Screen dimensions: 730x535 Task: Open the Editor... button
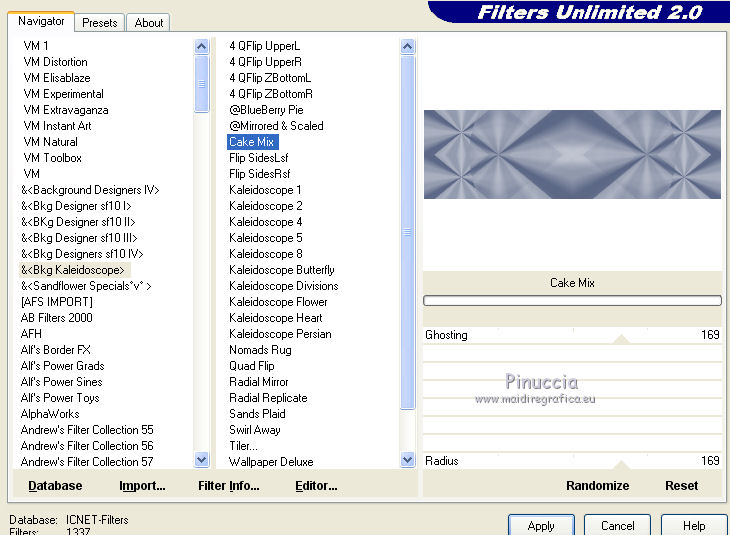(316, 486)
